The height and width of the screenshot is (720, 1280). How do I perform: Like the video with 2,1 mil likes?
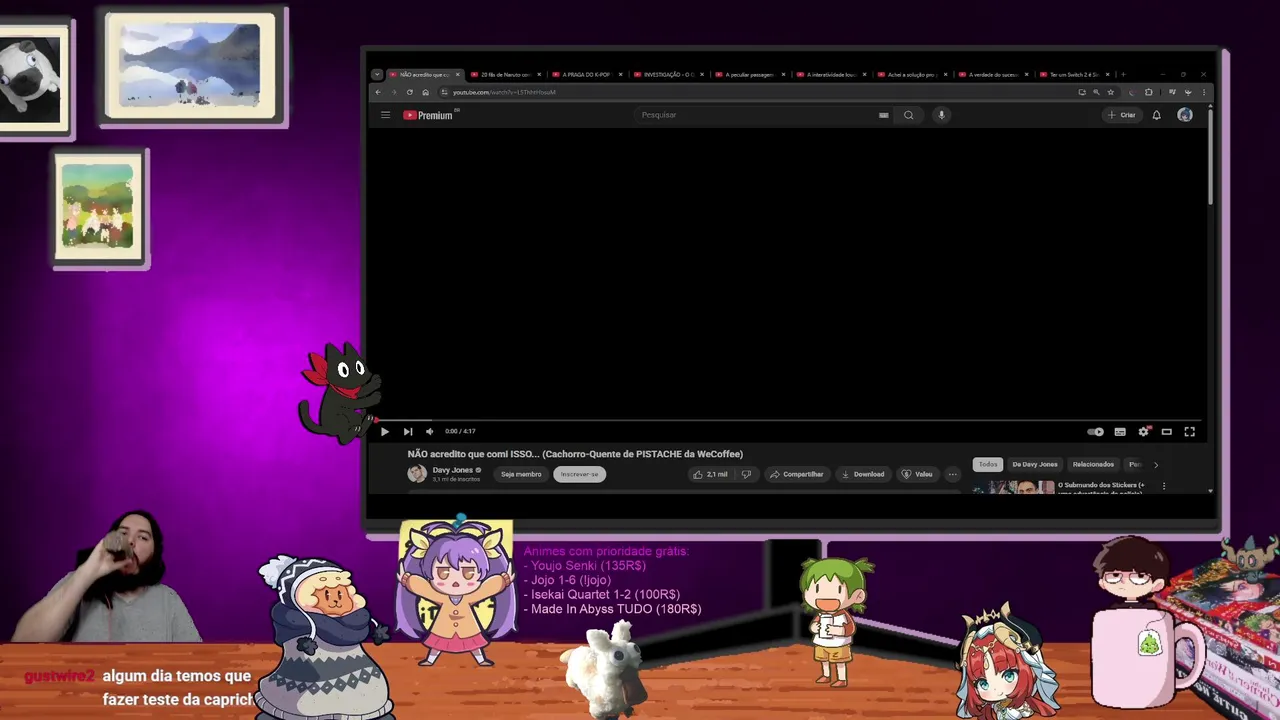(x=711, y=474)
